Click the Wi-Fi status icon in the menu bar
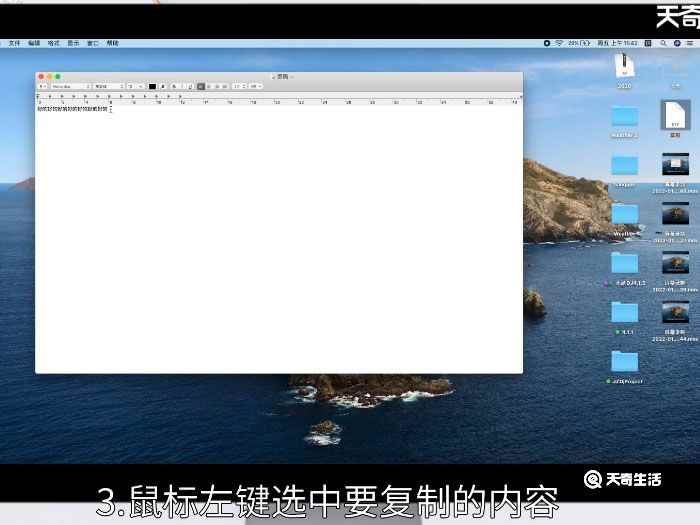This screenshot has height=525, width=700. (x=559, y=43)
